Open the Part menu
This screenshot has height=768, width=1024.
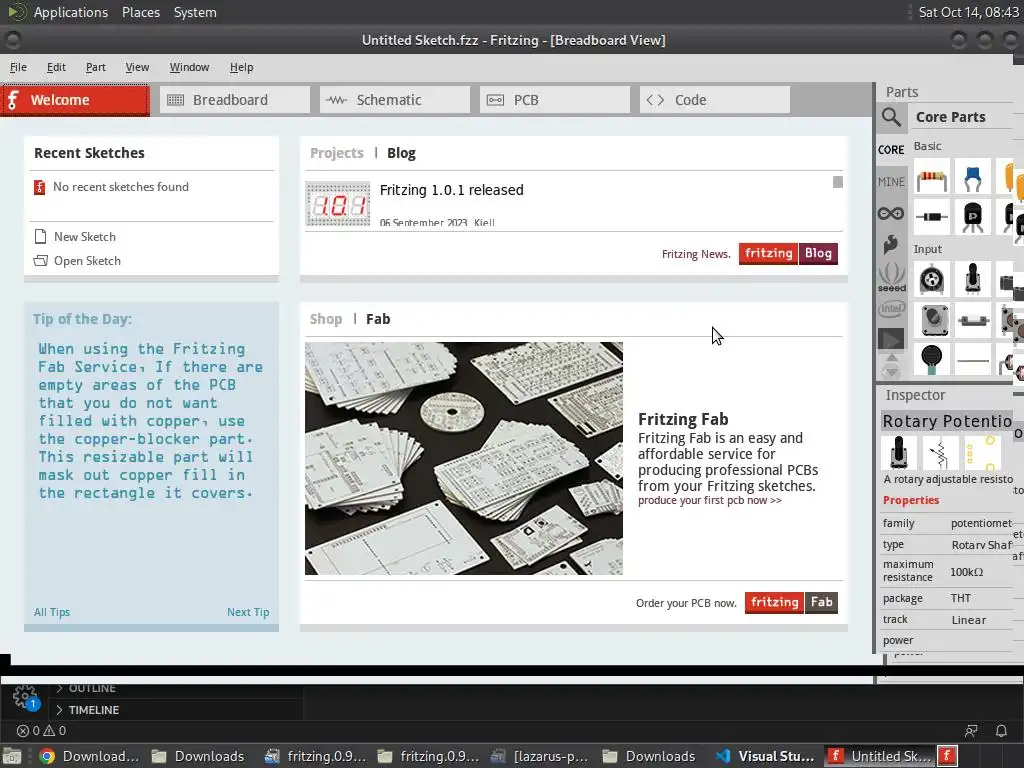(x=95, y=67)
